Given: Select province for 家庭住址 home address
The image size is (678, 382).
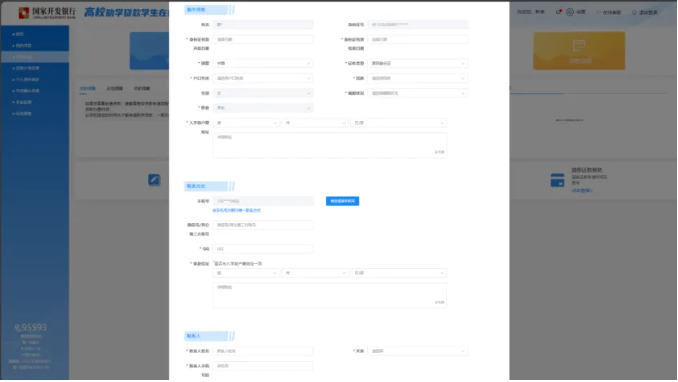Looking at the screenshot, I should (x=246, y=273).
